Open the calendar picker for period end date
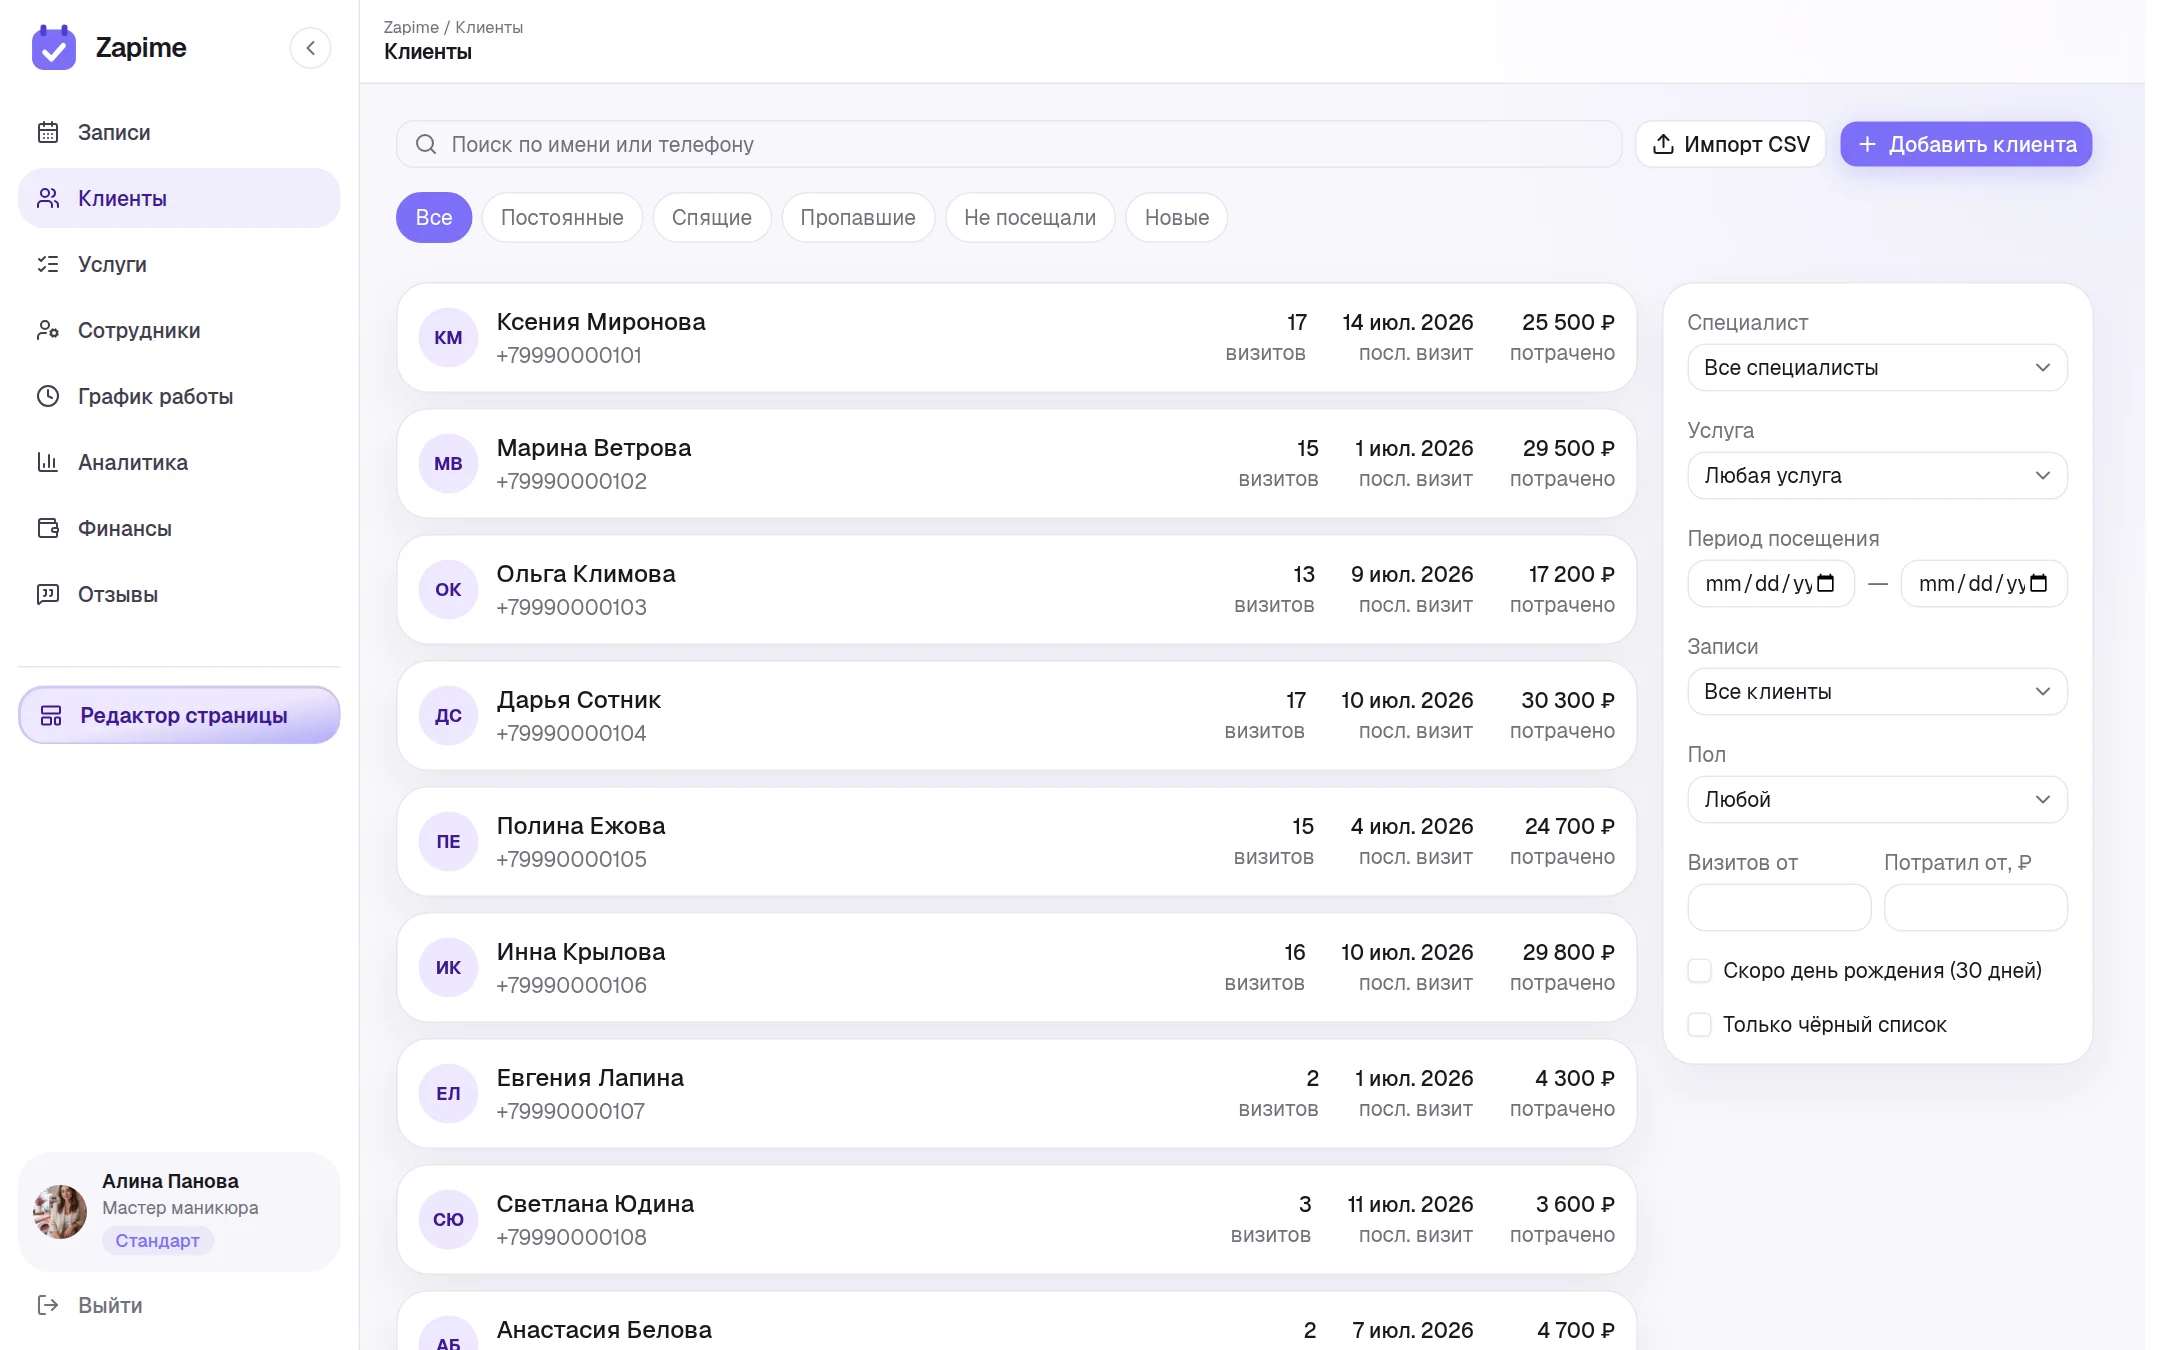2160x1350 pixels. (x=2040, y=583)
